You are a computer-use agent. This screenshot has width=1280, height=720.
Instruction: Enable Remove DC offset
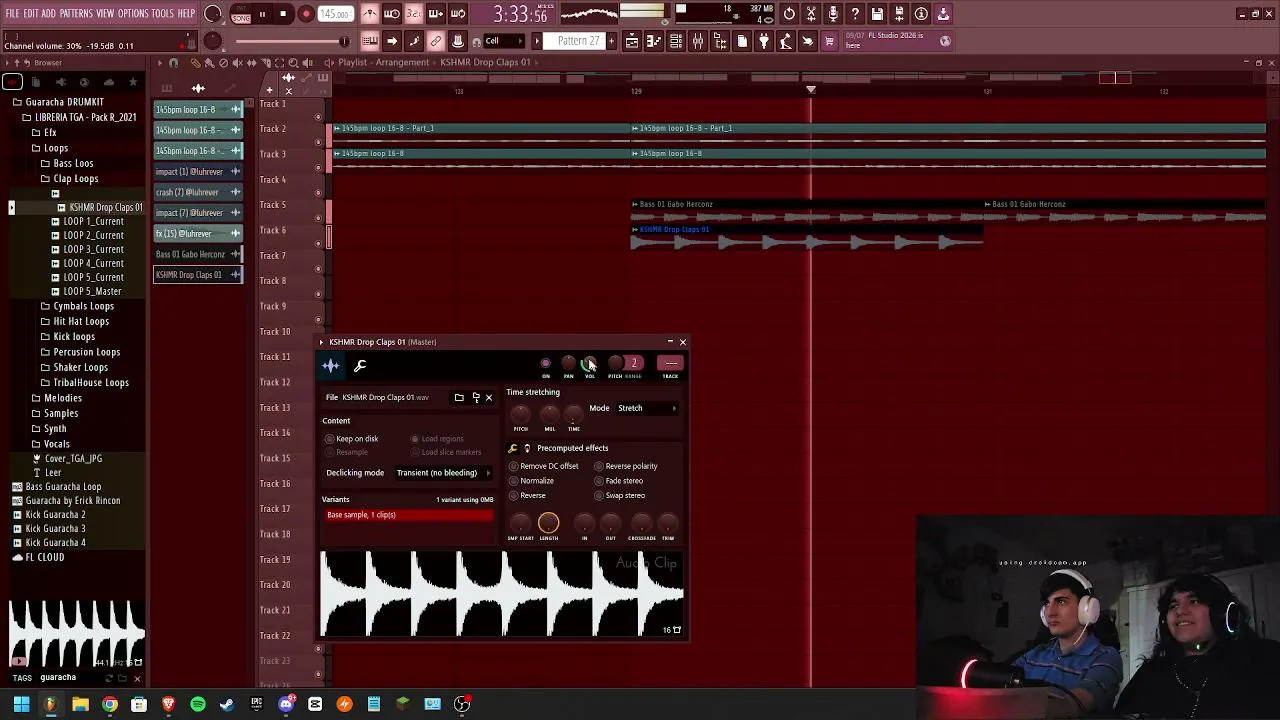[544, 466]
